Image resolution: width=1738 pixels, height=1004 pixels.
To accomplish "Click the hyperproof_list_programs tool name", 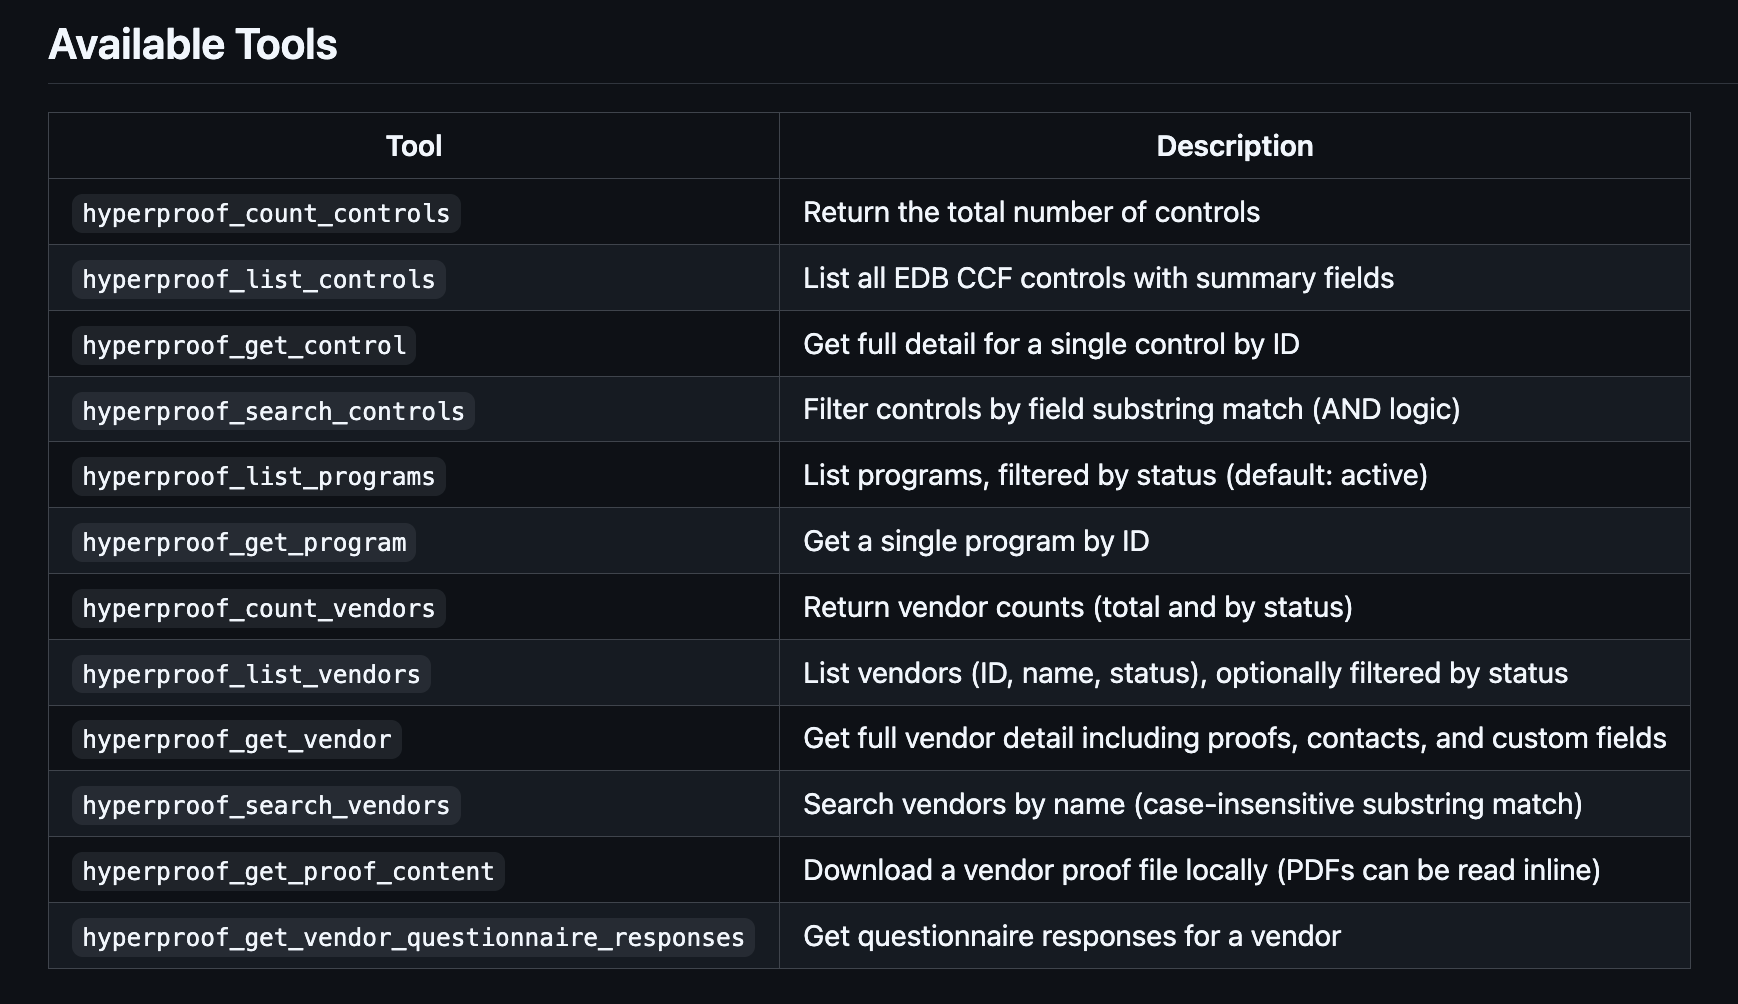I will pos(259,476).
